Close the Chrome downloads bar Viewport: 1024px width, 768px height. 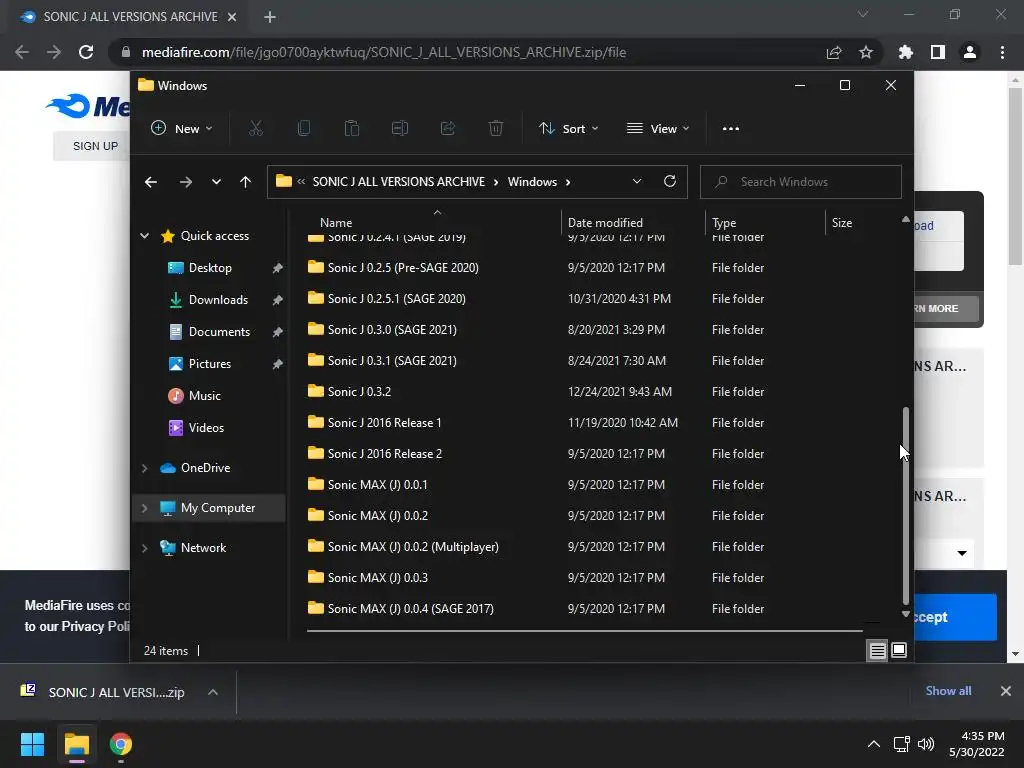click(x=1006, y=691)
